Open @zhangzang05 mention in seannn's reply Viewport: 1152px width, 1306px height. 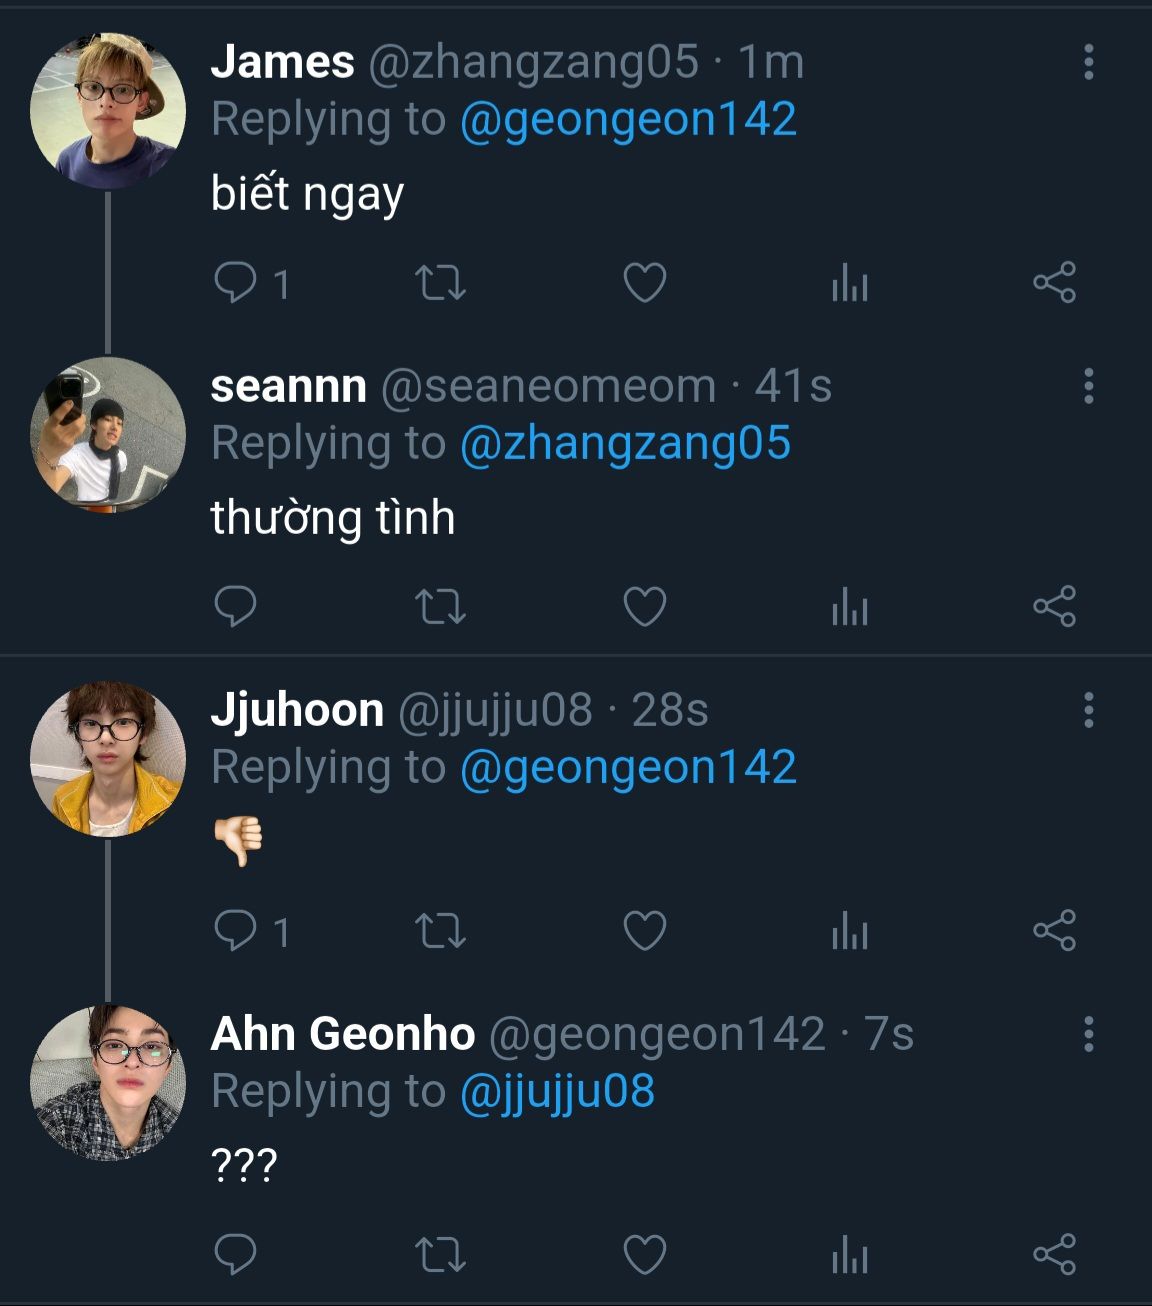(x=625, y=443)
